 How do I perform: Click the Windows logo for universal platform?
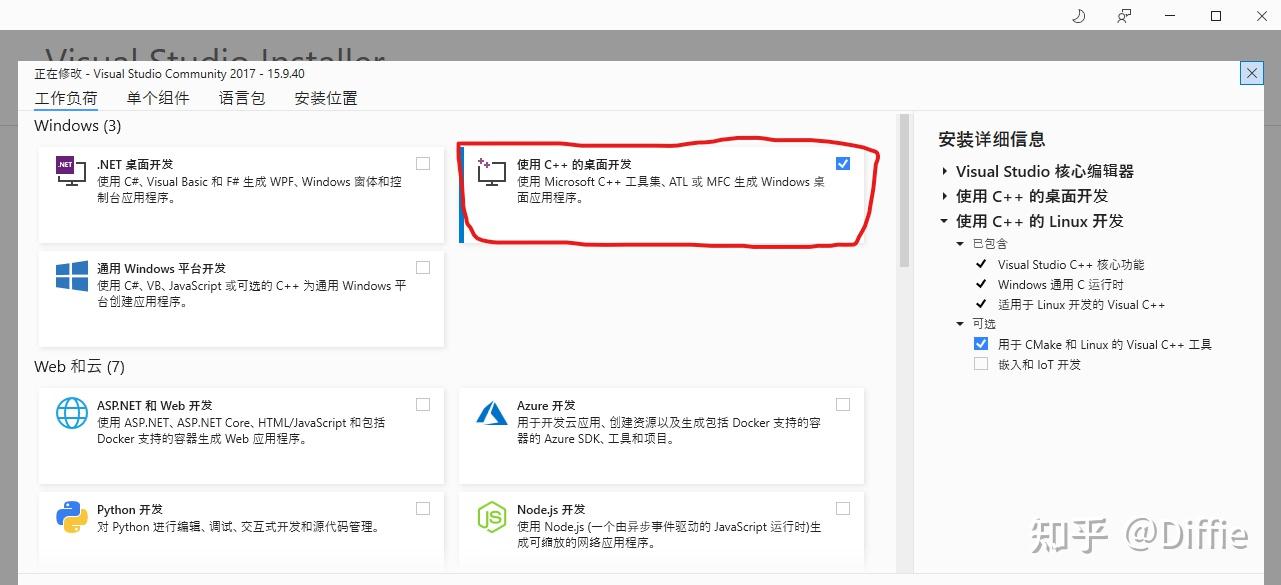click(72, 277)
